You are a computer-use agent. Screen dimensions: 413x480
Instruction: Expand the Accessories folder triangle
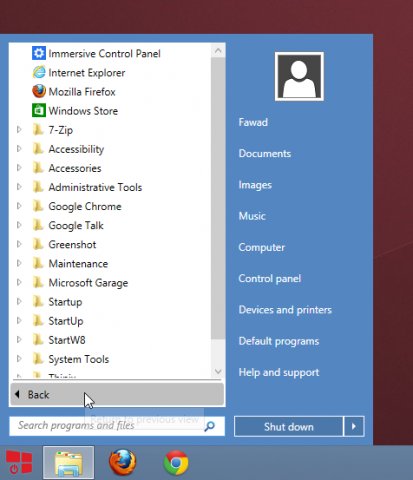click(x=19, y=168)
